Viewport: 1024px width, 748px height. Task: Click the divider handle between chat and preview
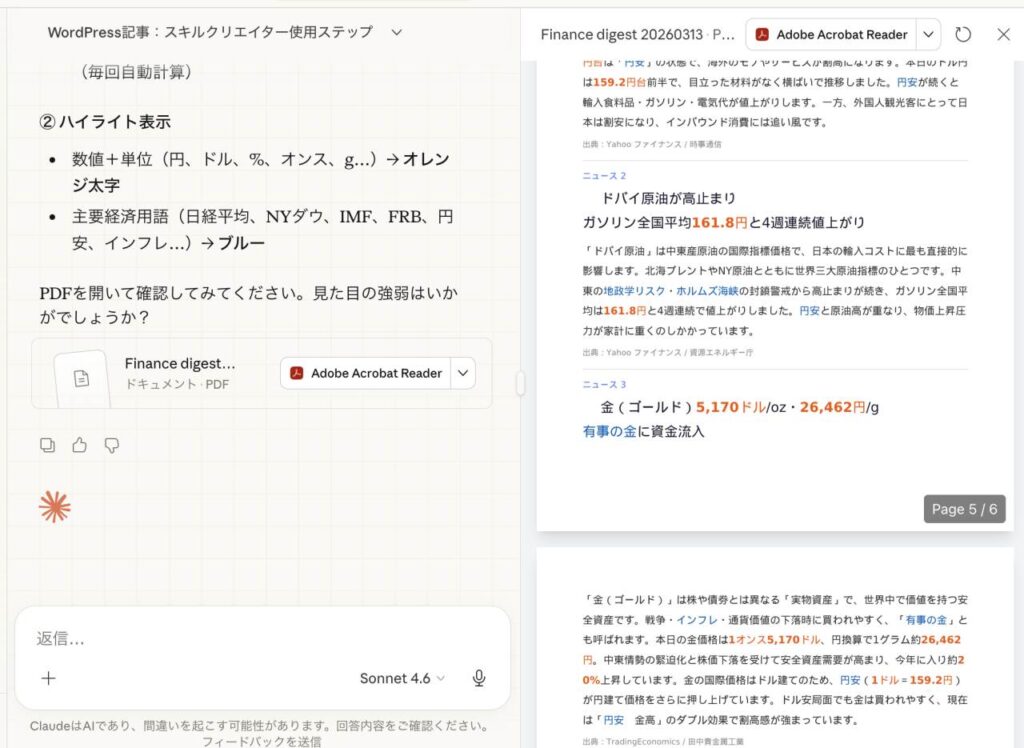pos(520,383)
